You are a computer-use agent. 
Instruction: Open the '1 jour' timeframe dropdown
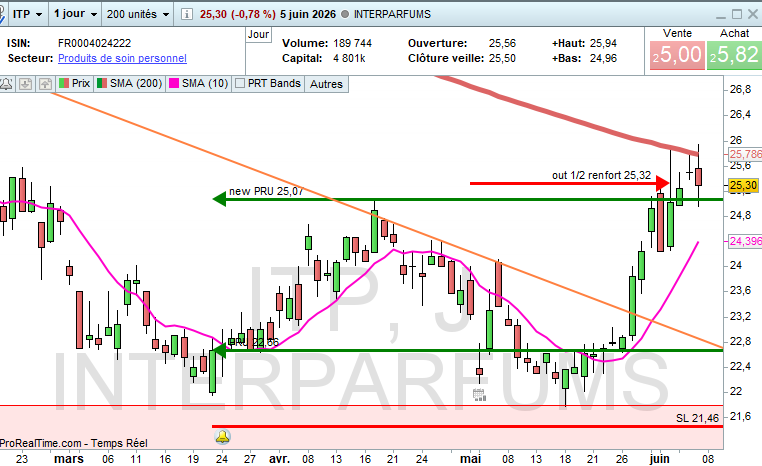[75, 14]
